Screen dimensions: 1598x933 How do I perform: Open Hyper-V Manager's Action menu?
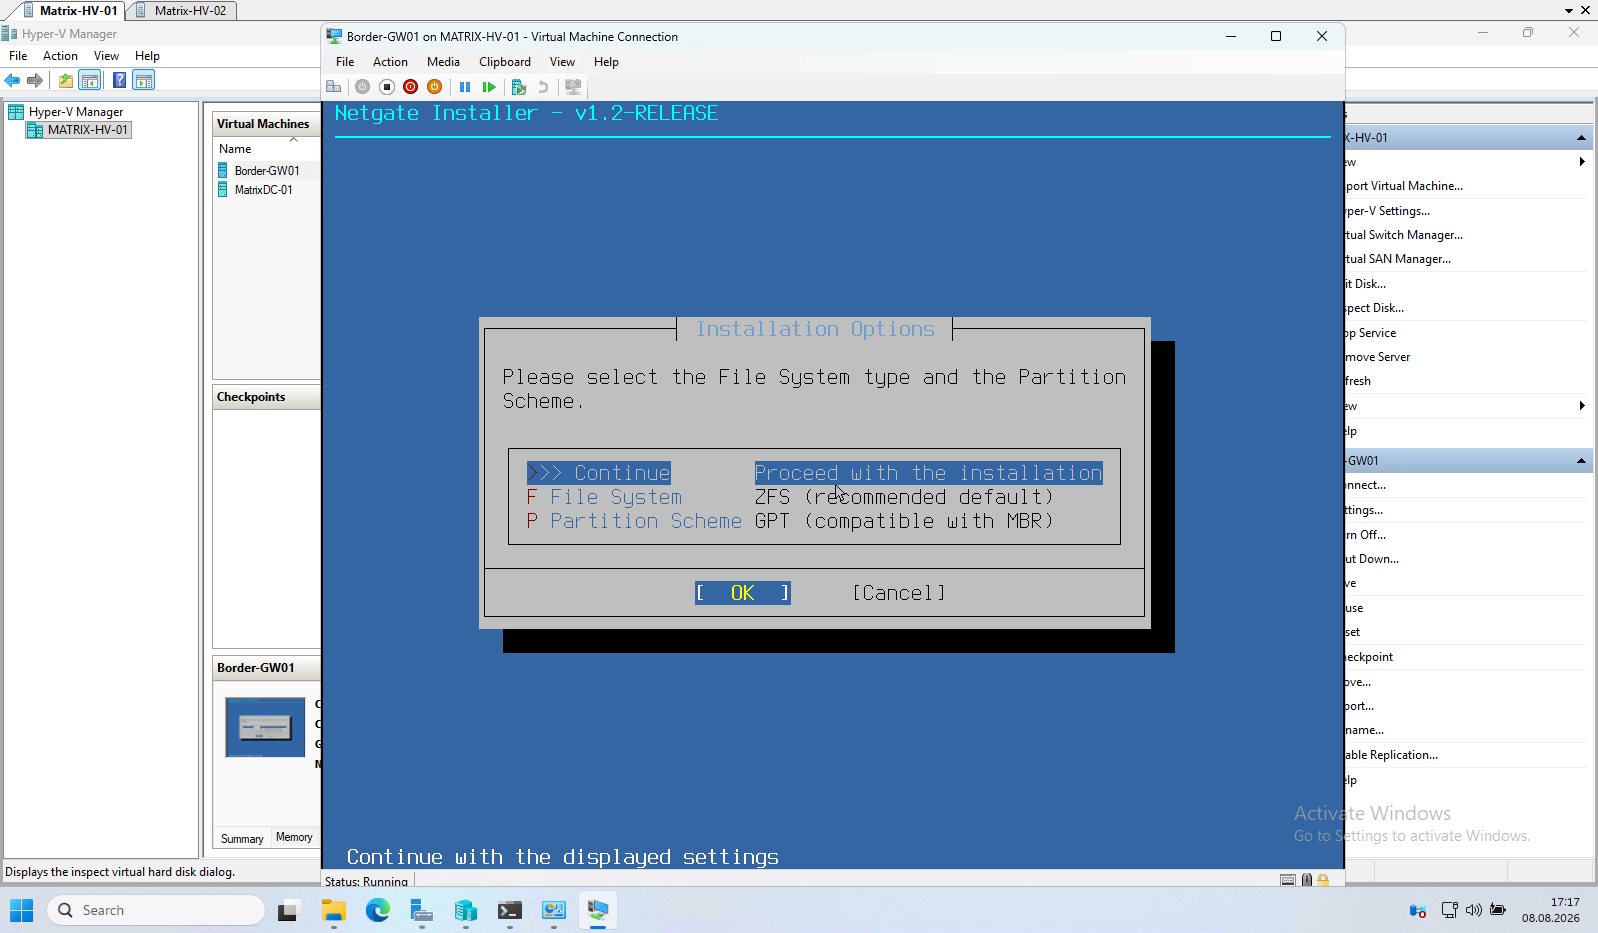(60, 56)
